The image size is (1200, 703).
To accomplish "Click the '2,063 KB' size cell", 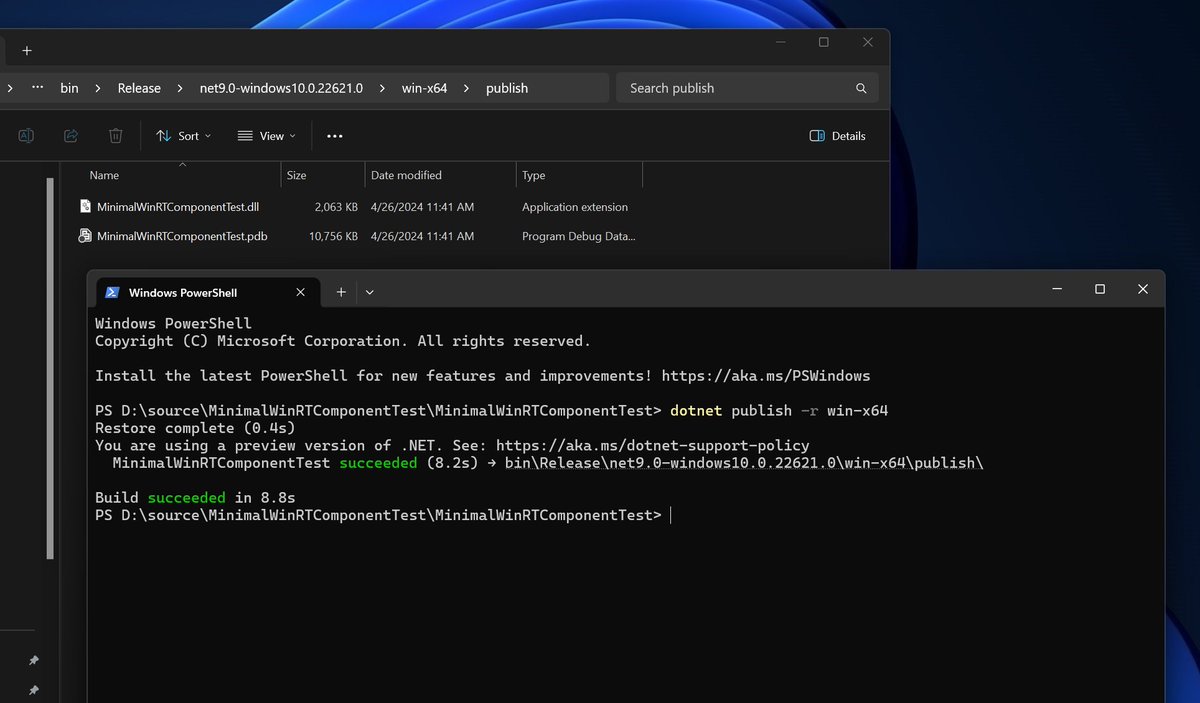I will 336,207.
